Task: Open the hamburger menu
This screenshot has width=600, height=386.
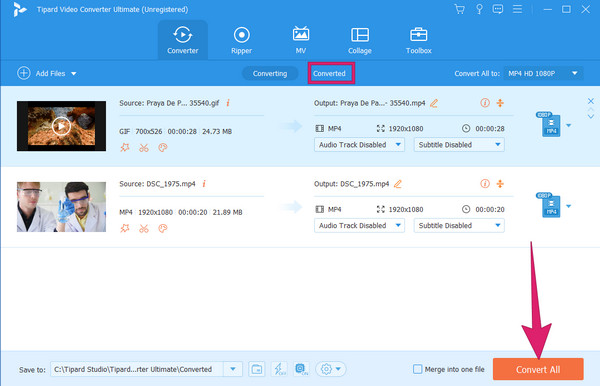Action: click(517, 9)
